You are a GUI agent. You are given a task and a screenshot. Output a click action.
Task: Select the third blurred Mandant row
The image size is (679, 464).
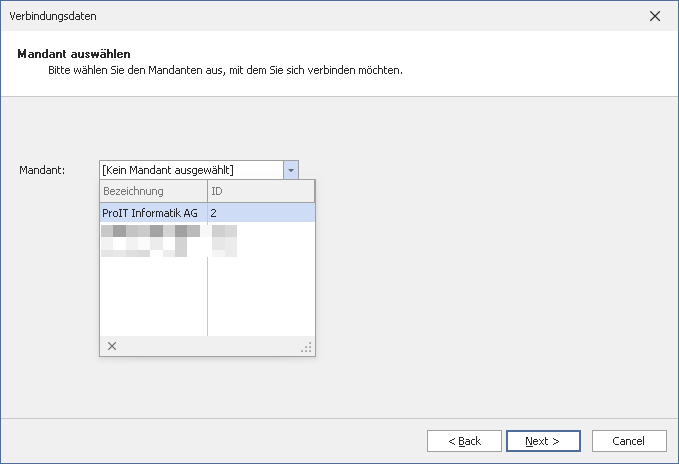150,249
